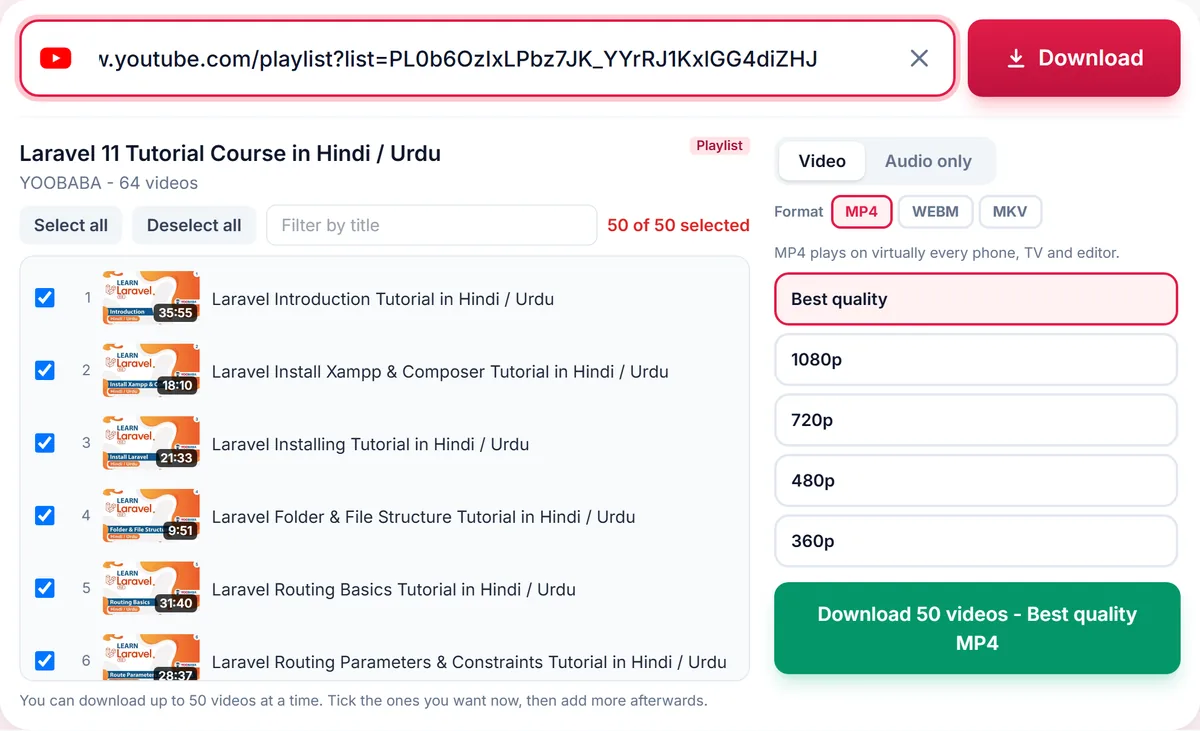Click title 'Laravel Installing Tutorial in Hindi / Urdu'

coord(370,444)
